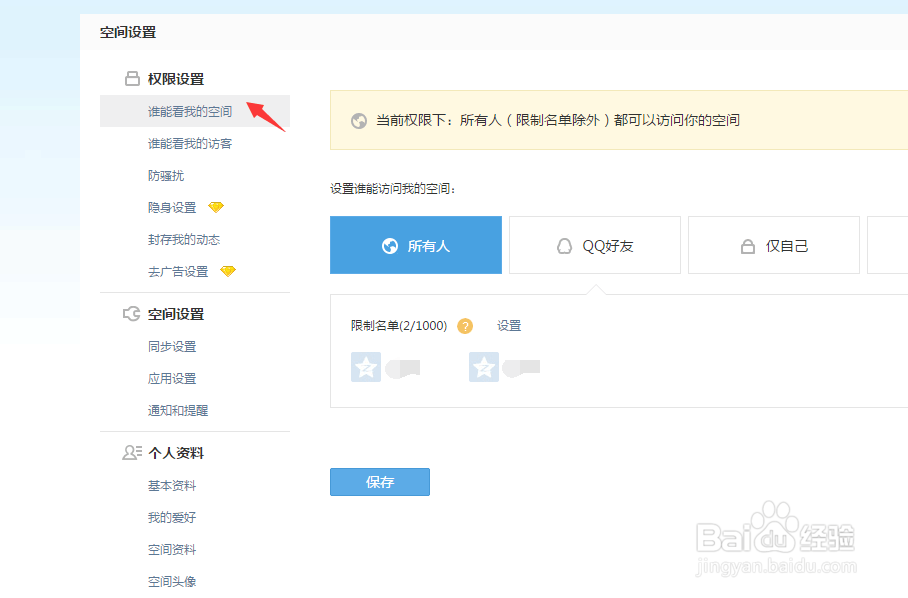Image resolution: width=908 pixels, height=598 pixels.
Task: Click the 当前权限下 notice text
Action: point(558,120)
